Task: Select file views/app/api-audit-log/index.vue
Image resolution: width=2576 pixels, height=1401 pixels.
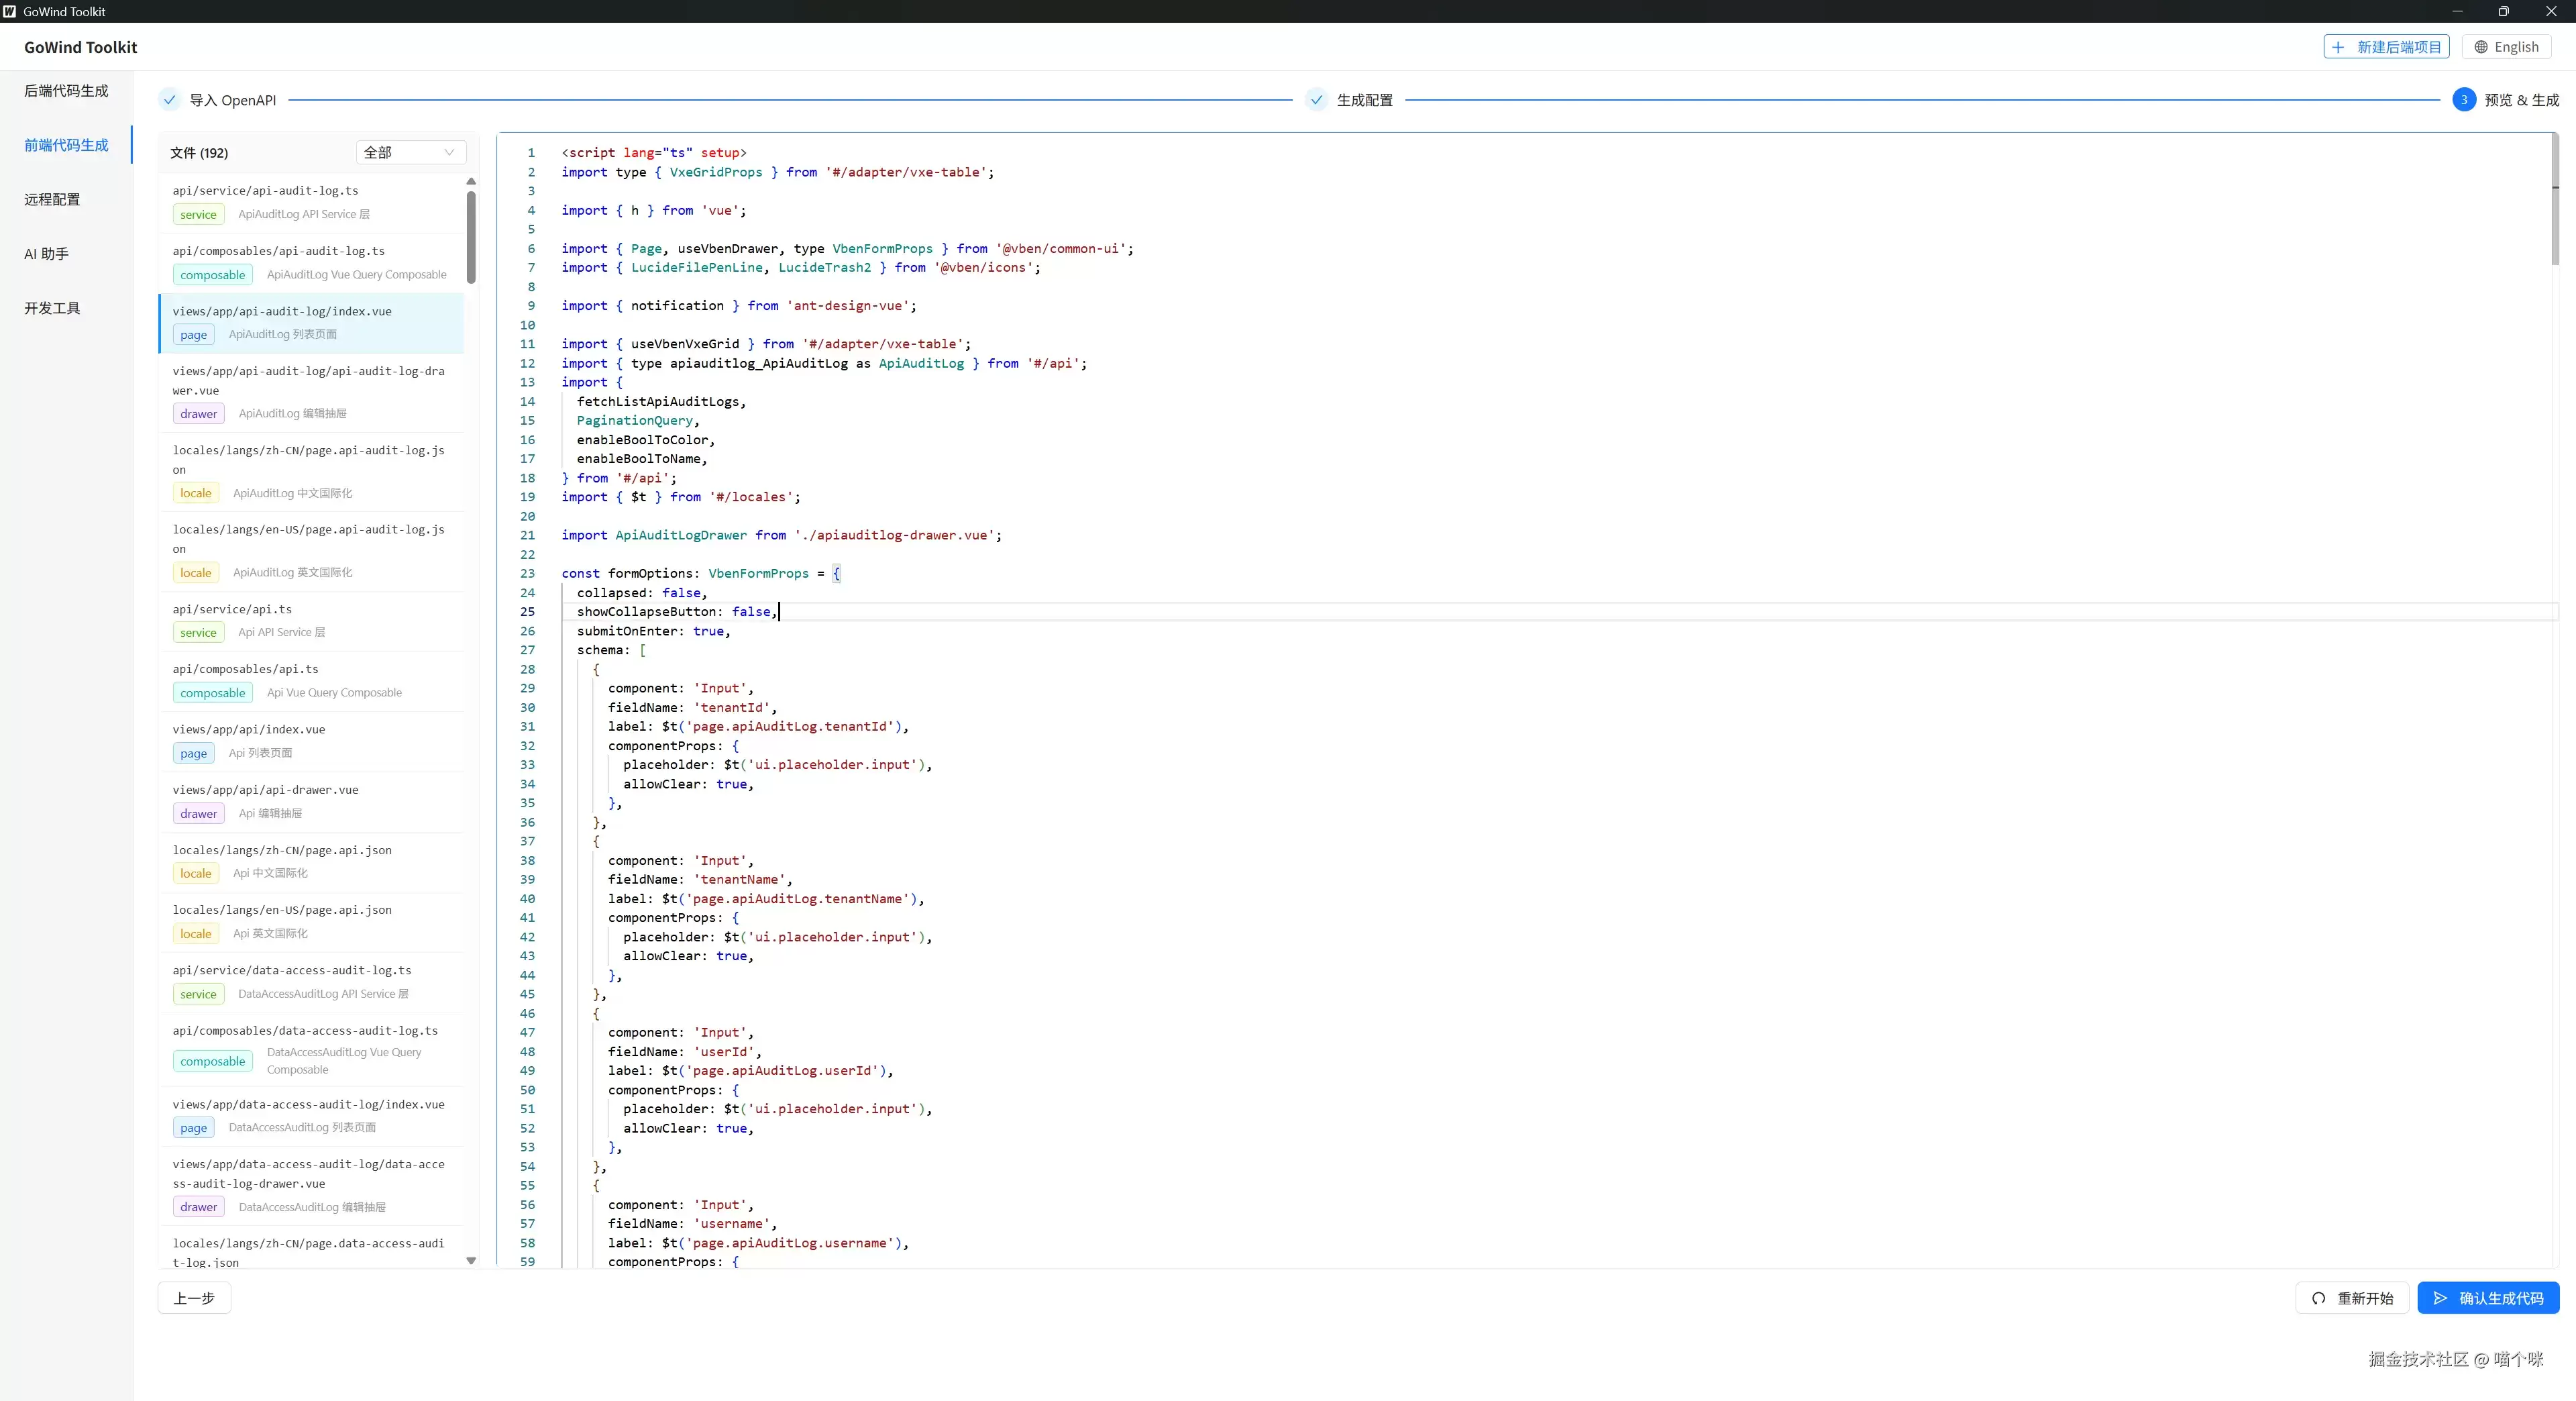Action: pyautogui.click(x=311, y=323)
